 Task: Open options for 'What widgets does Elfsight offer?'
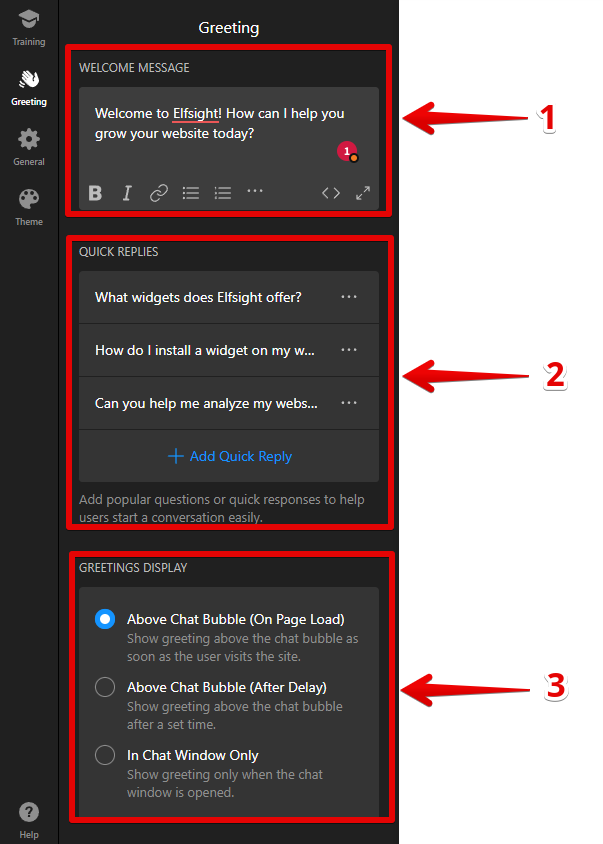(349, 297)
